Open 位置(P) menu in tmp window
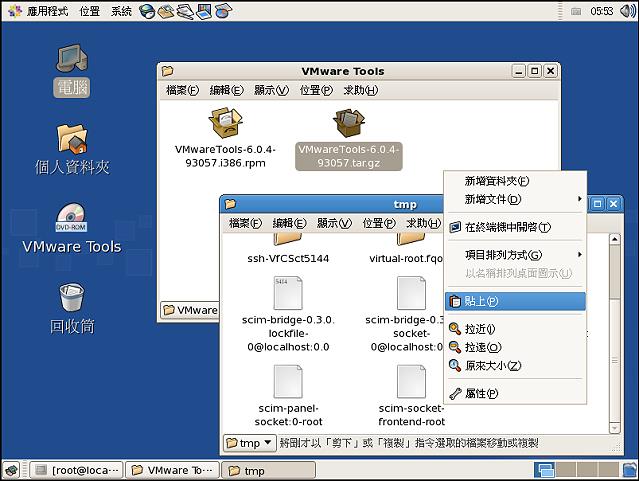The height and width of the screenshot is (481, 639). coord(379,223)
